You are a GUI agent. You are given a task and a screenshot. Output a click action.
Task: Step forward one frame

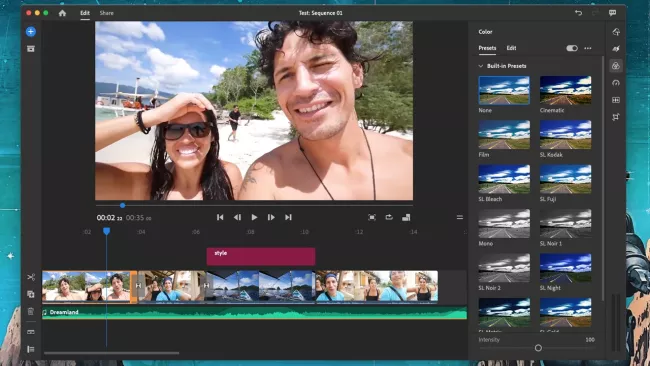pyautogui.click(x=271, y=217)
